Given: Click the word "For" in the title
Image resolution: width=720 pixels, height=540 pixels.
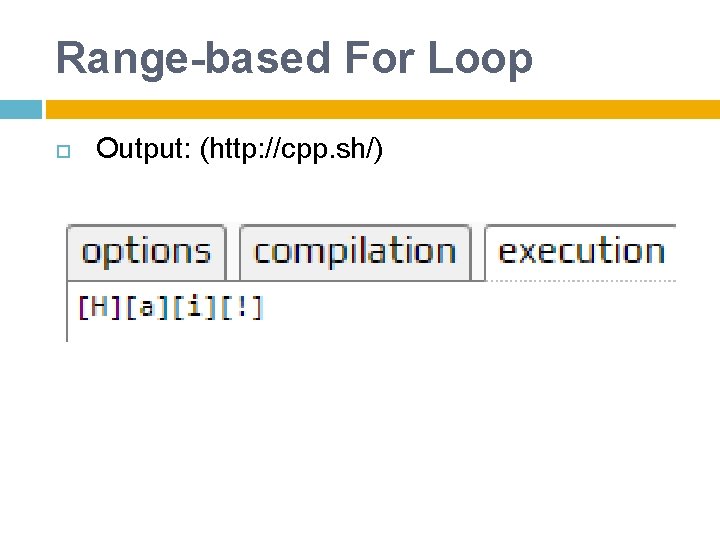Looking at the screenshot, I should [379, 58].
